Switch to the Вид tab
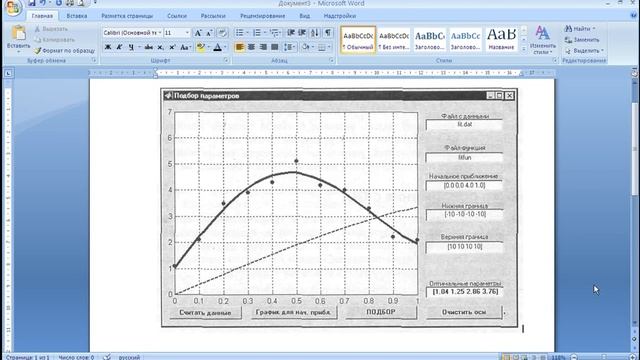The height and width of the screenshot is (360, 640). (304, 16)
